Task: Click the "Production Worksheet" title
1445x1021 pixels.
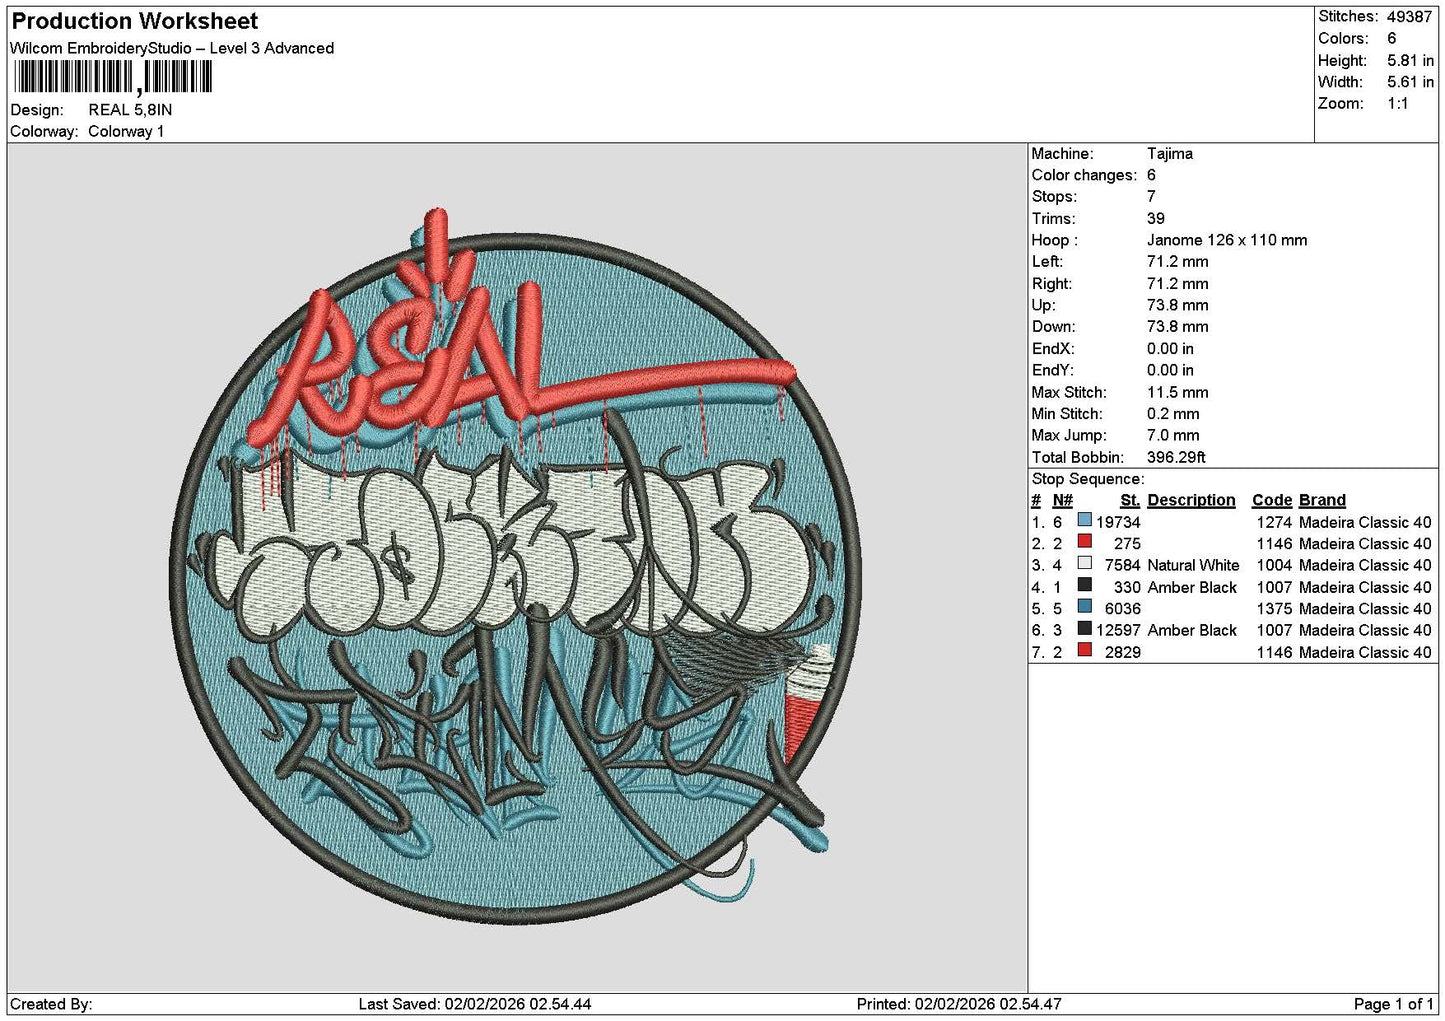Action: [134, 21]
